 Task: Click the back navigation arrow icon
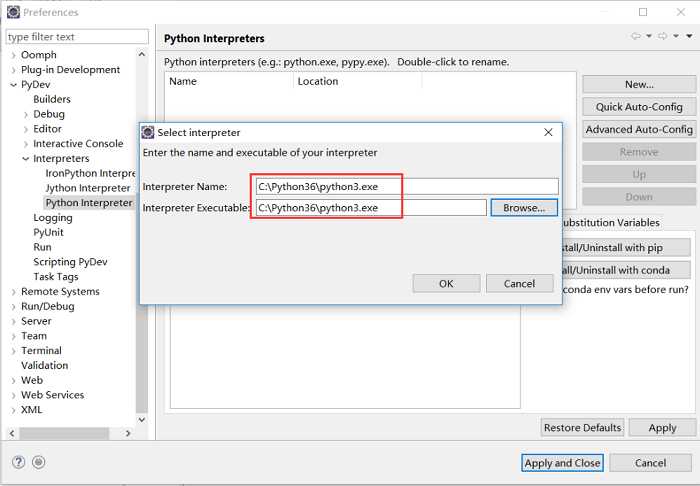tap(636, 36)
